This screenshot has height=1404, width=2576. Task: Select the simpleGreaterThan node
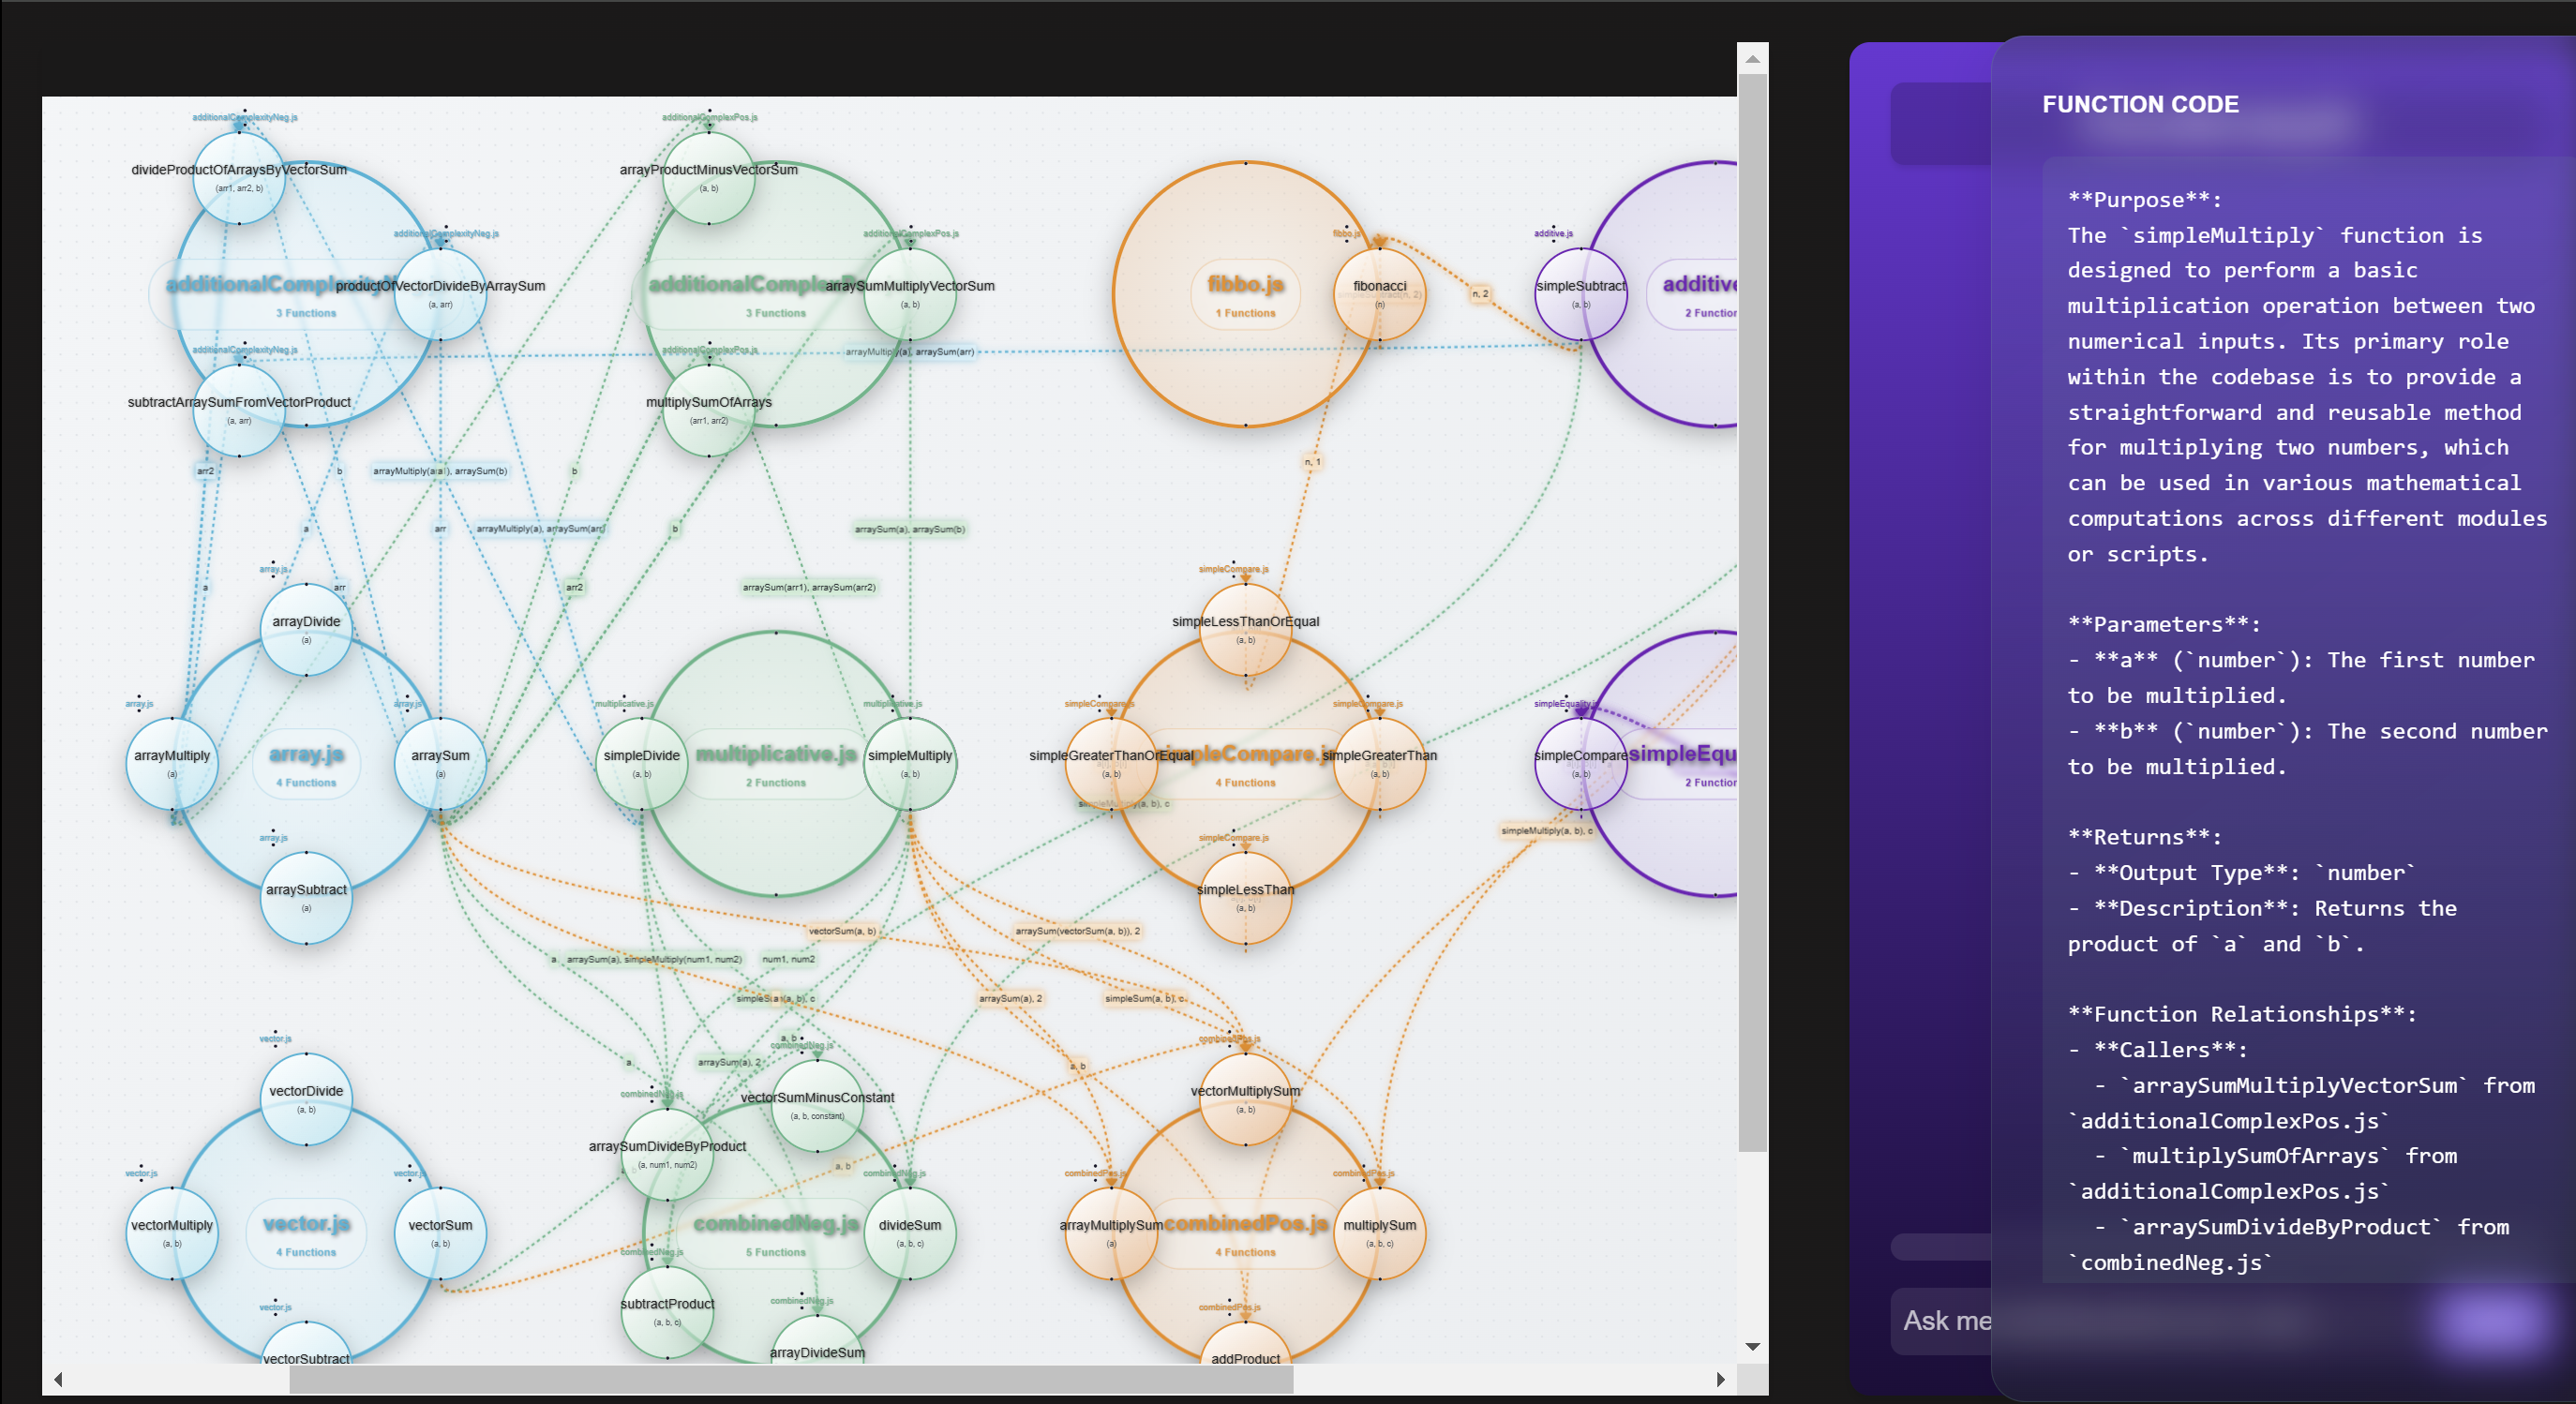click(x=1379, y=762)
